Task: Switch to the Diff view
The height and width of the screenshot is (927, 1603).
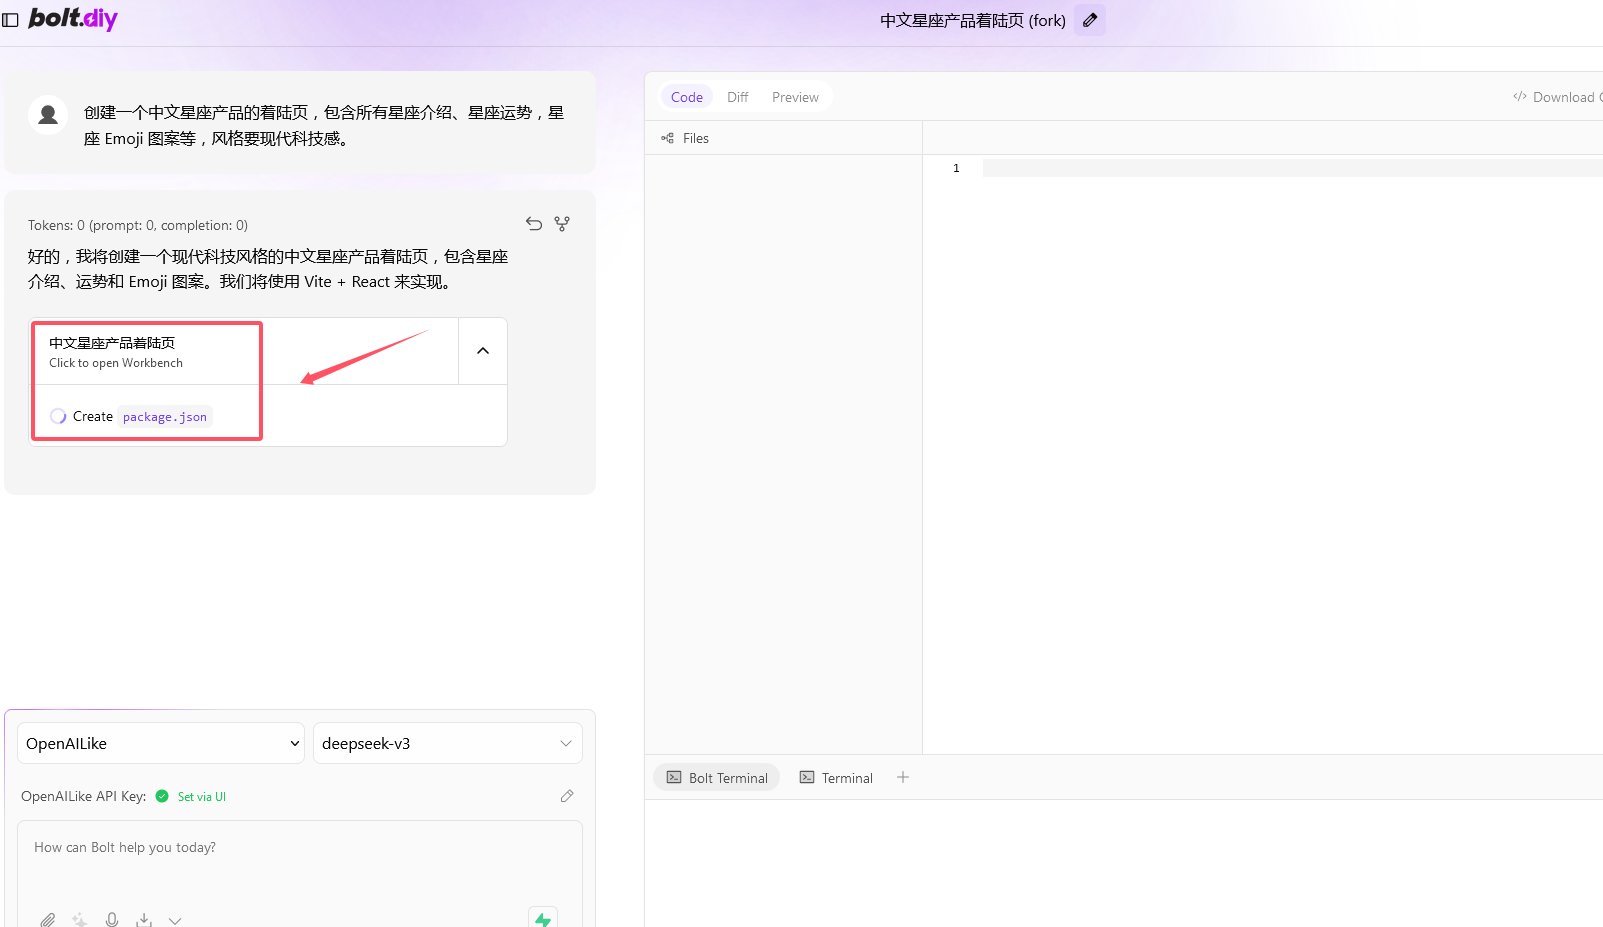Action: [738, 97]
